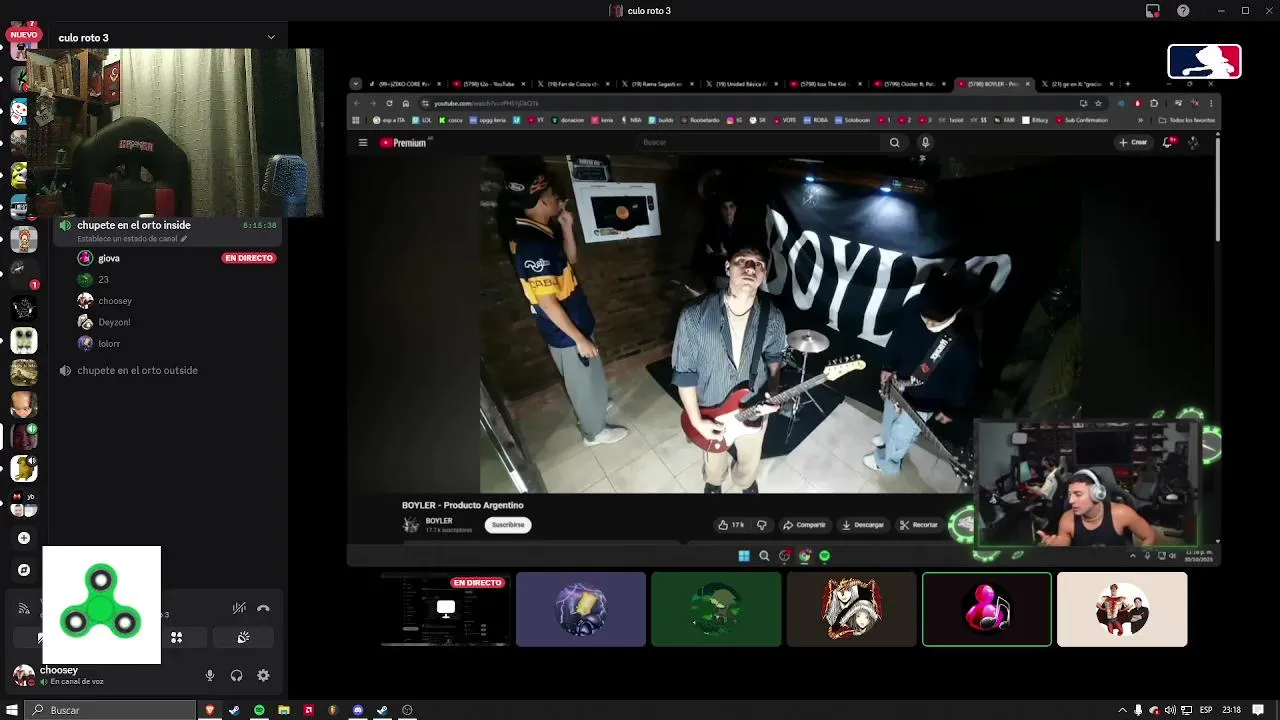Click YouTube dislike thumb icon in stream
Viewport: 1280px width, 720px height.
coord(762,524)
